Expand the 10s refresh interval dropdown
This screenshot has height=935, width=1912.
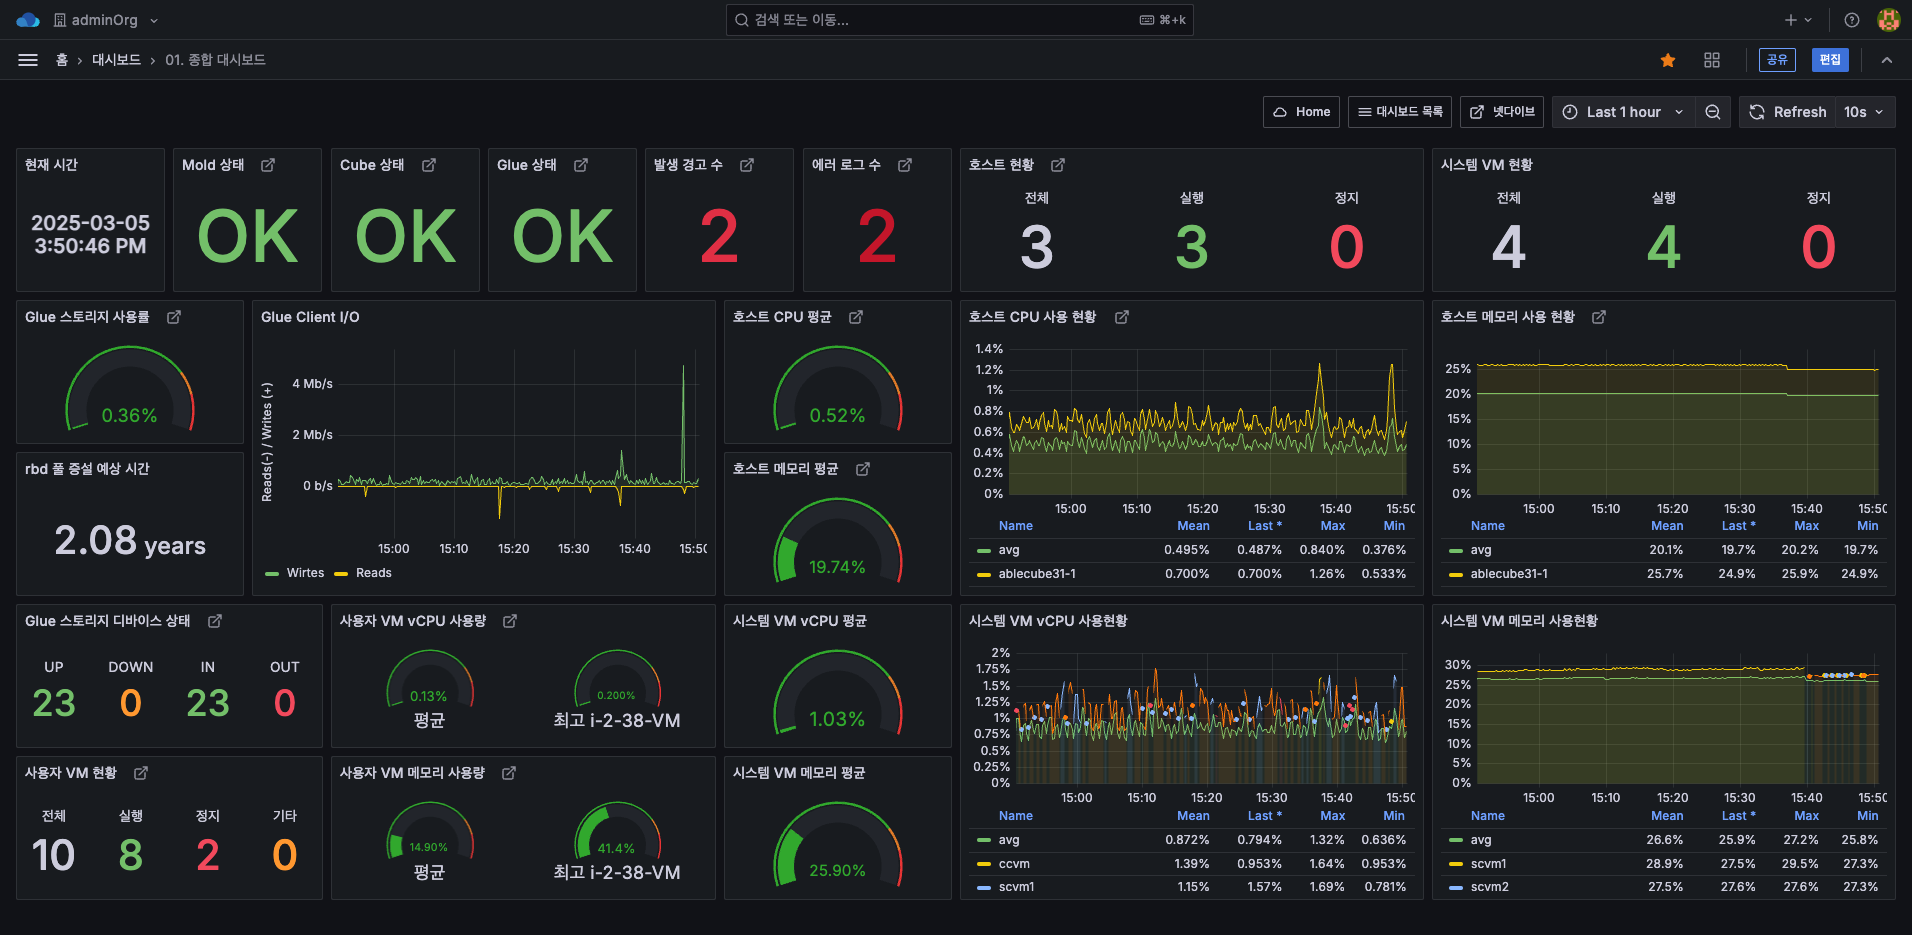[1864, 112]
